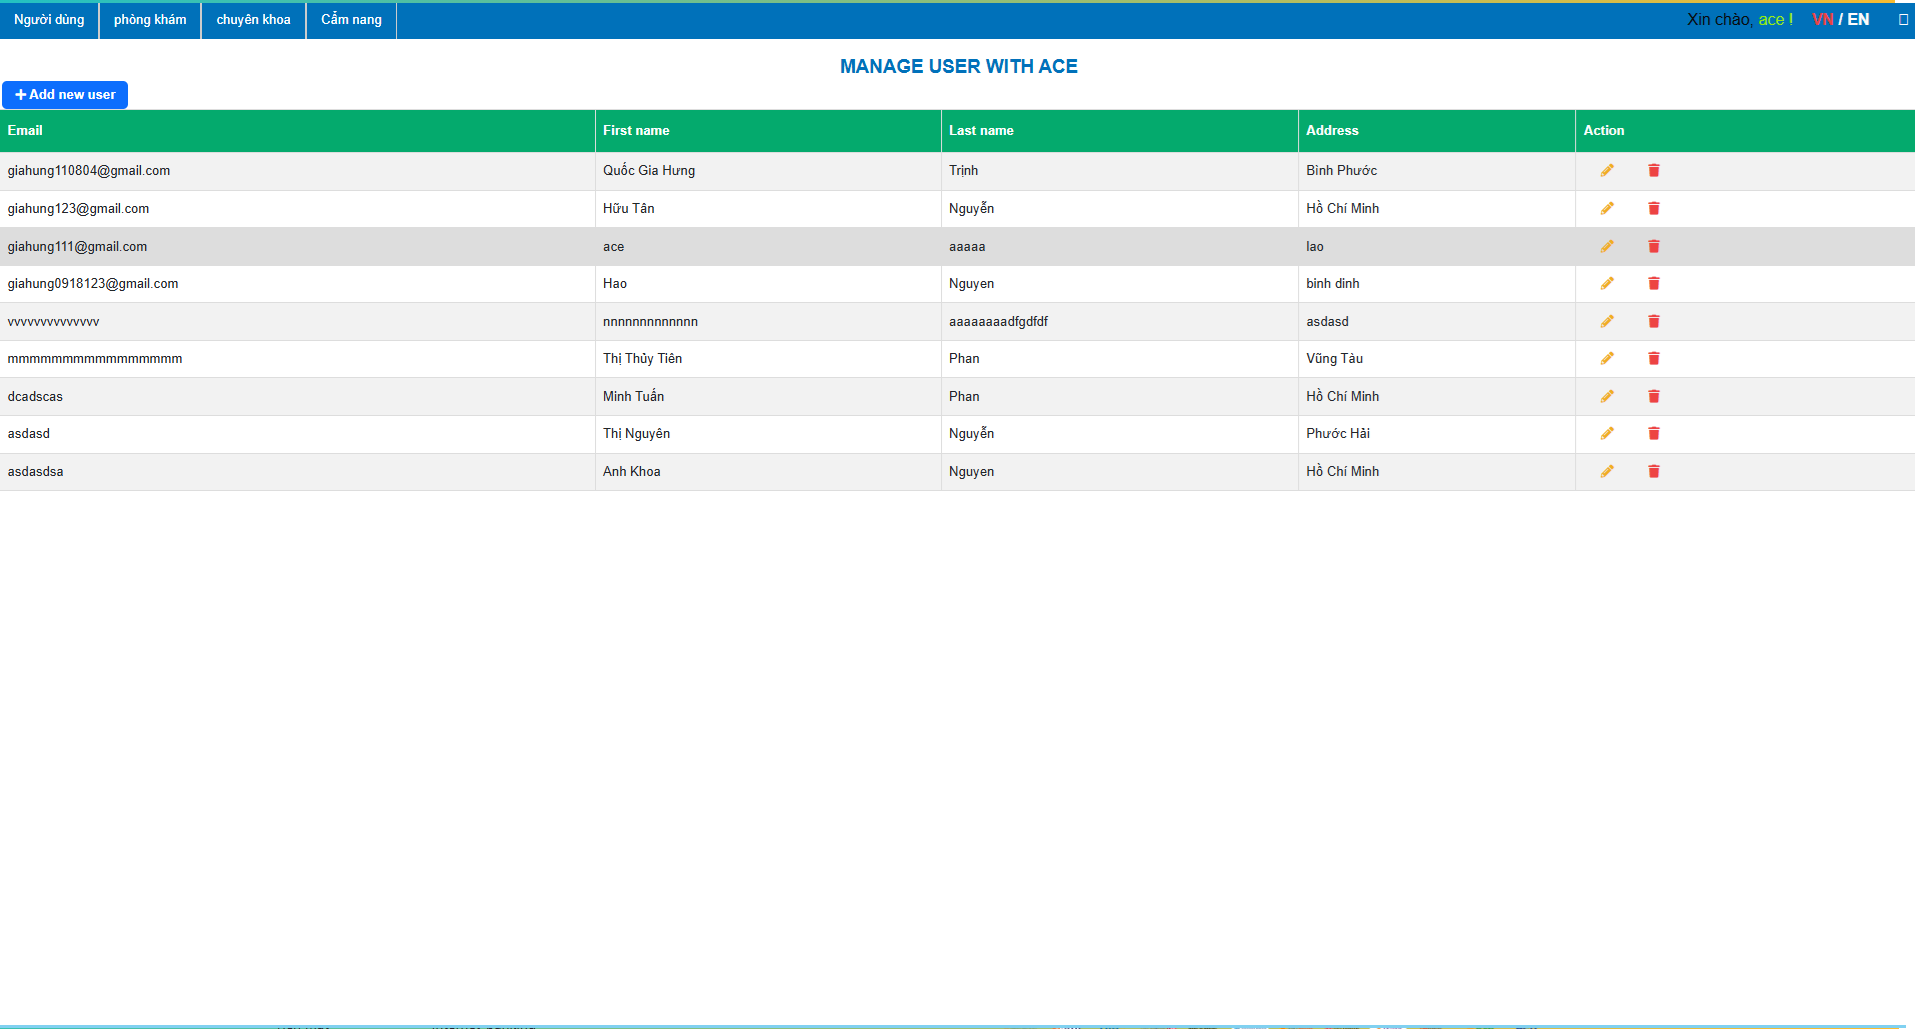The height and width of the screenshot is (1029, 1918).
Task: Edit the giahung0918123@gmail.com user row
Action: tap(1606, 284)
